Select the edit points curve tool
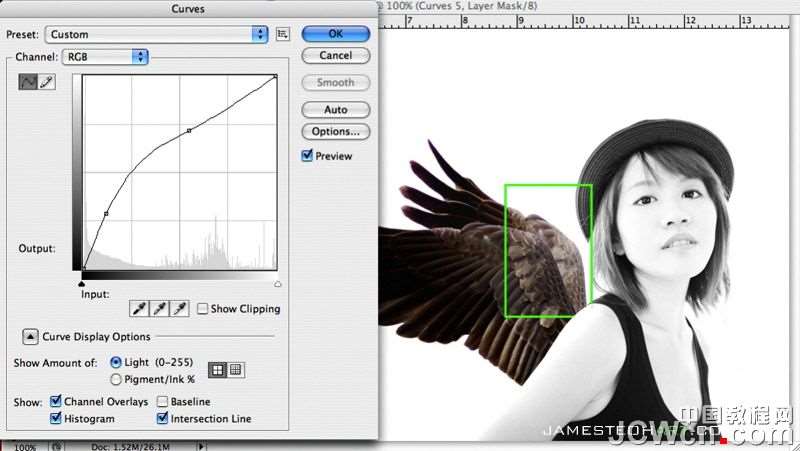 click(28, 82)
